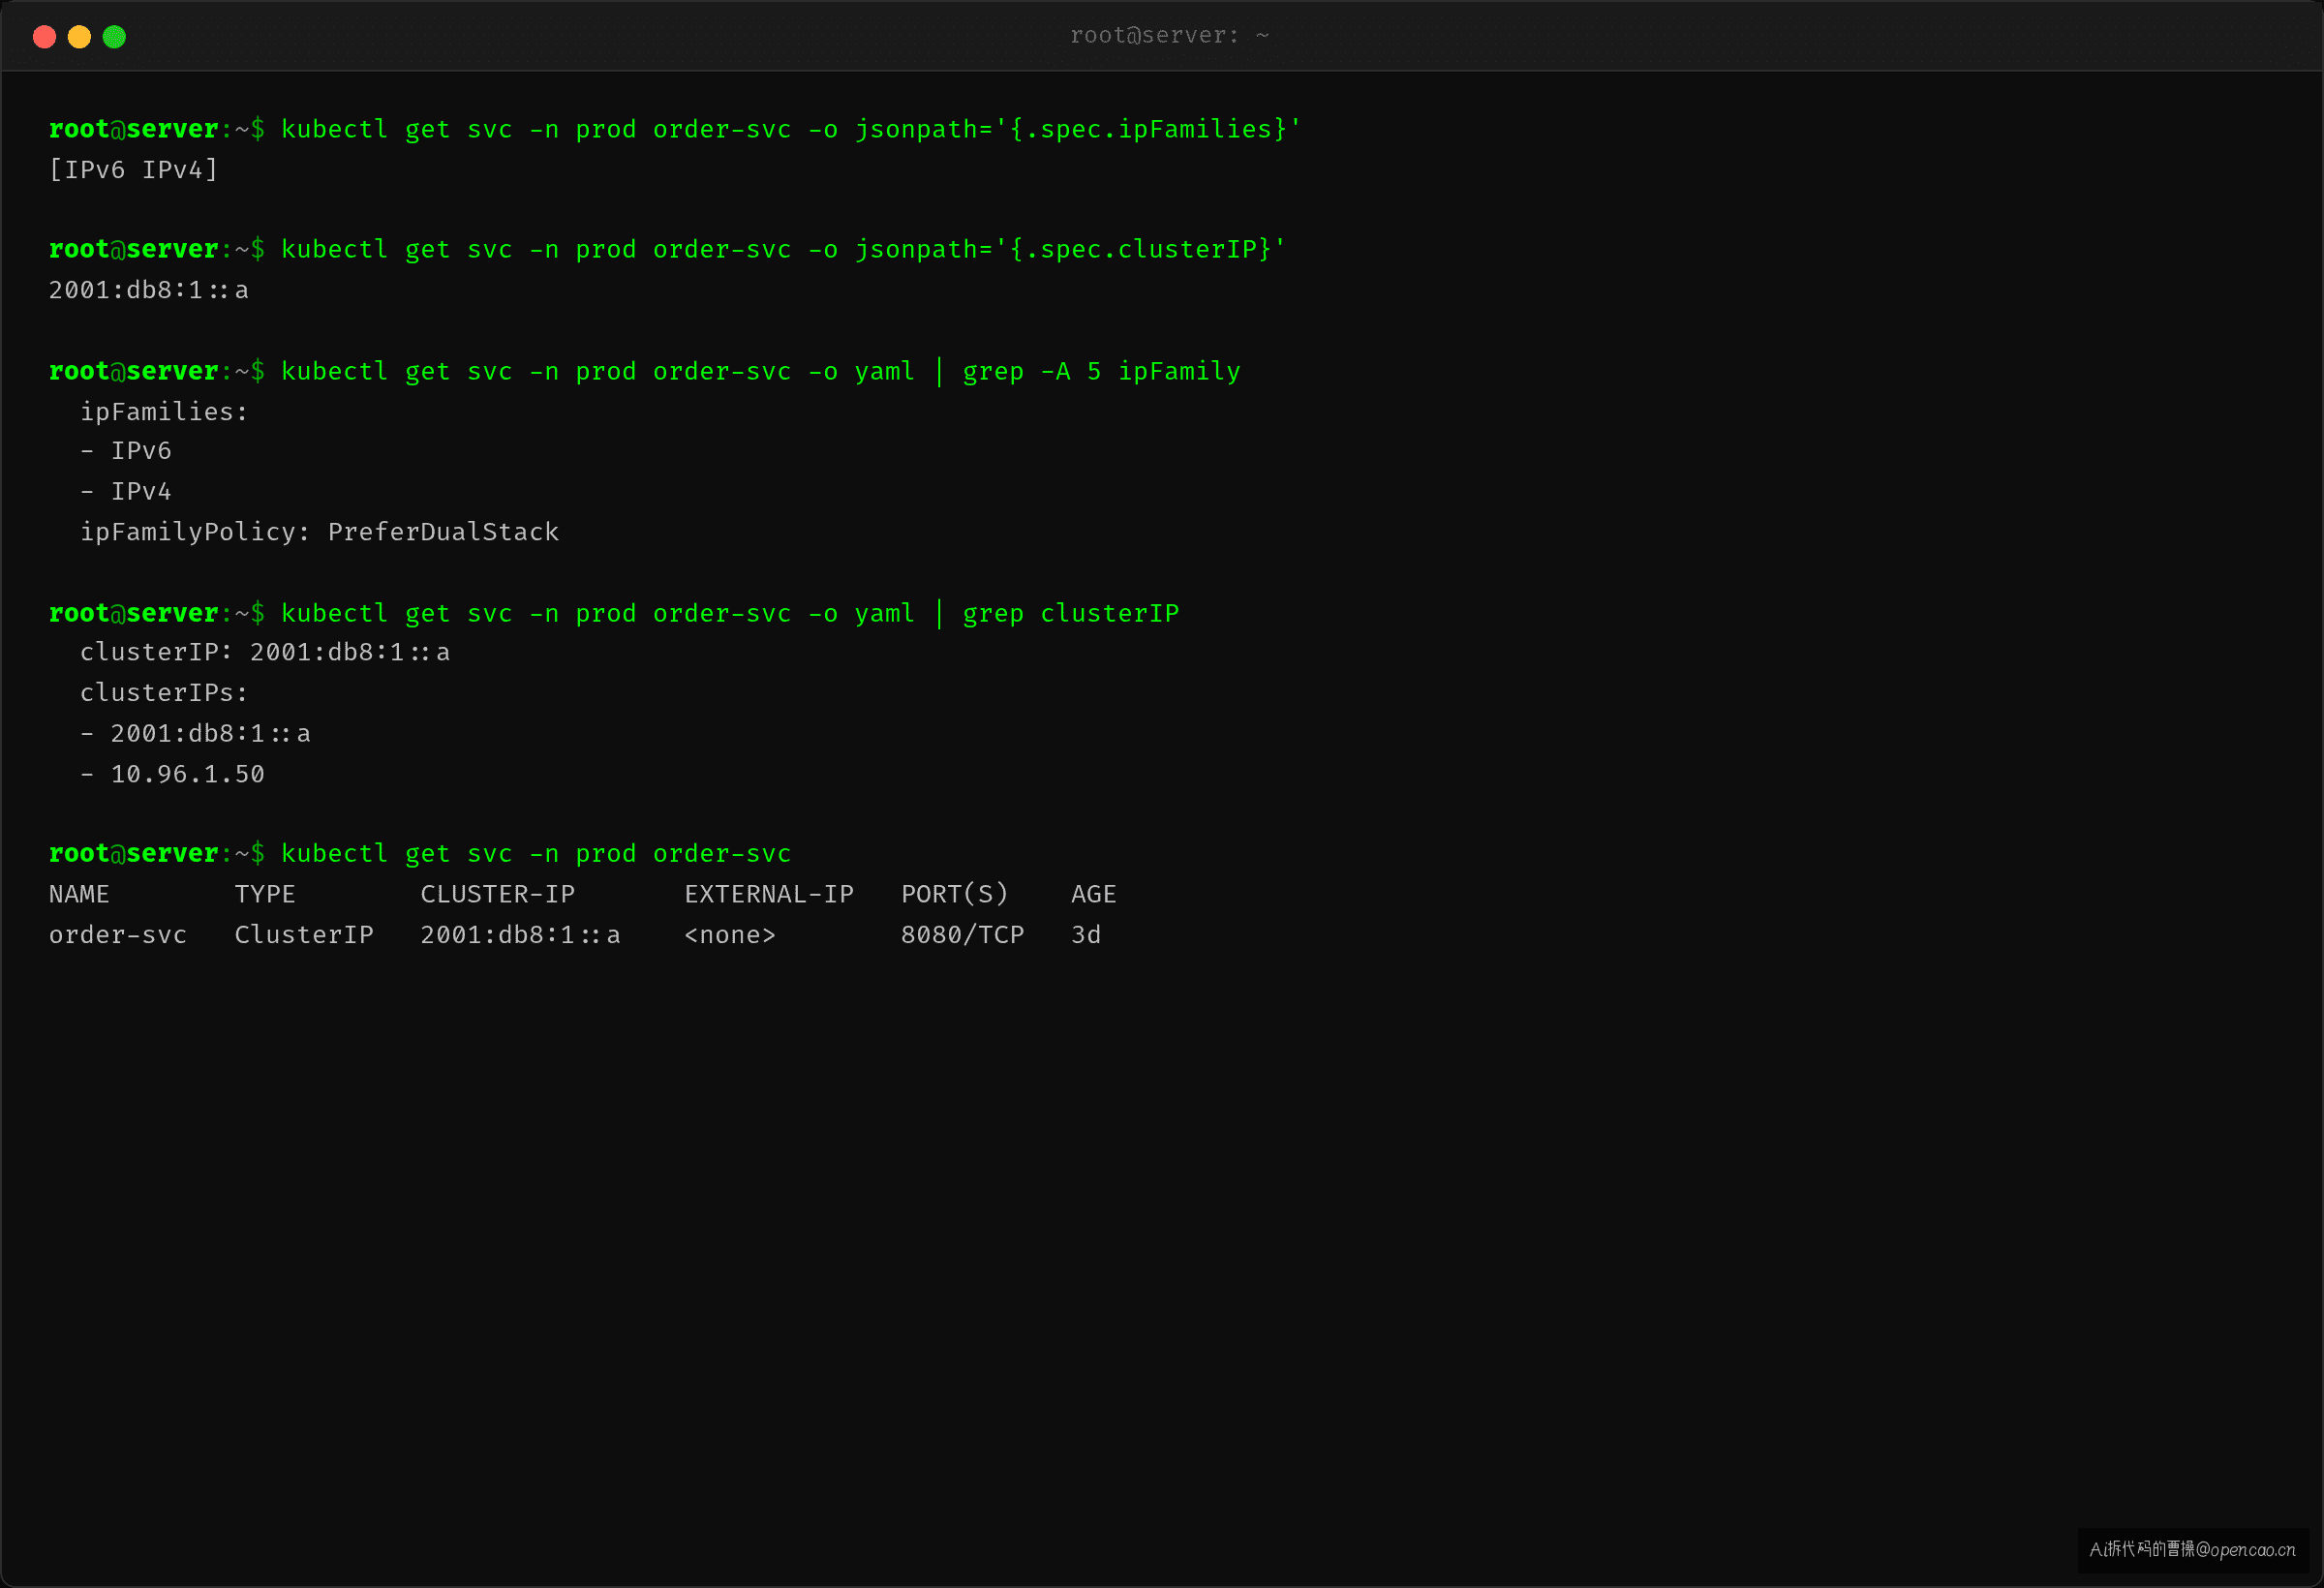Click the EXTERNAL-IP column header
This screenshot has height=1588, width=2324.
[x=769, y=894]
